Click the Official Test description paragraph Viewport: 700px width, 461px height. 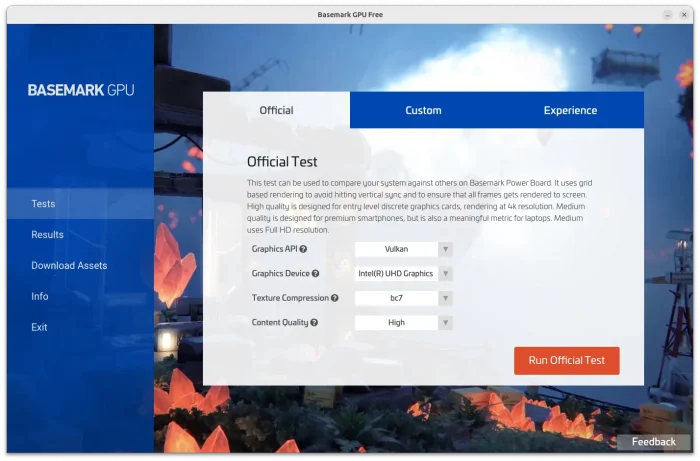pos(420,206)
